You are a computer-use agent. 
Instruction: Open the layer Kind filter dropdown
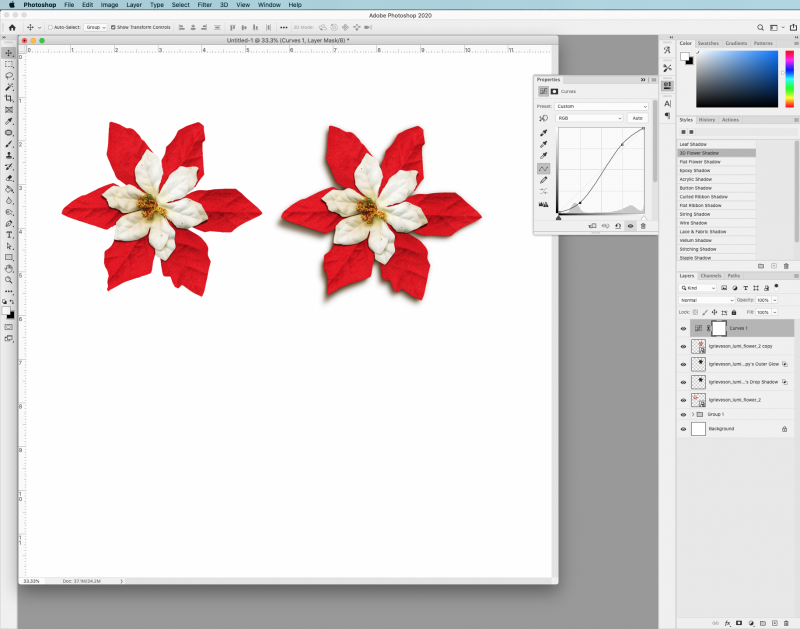click(x=698, y=288)
